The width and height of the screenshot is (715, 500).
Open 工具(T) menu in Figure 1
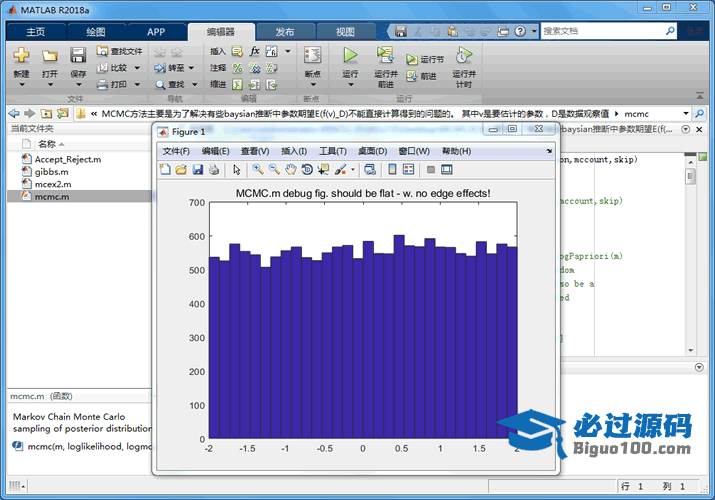(x=332, y=151)
